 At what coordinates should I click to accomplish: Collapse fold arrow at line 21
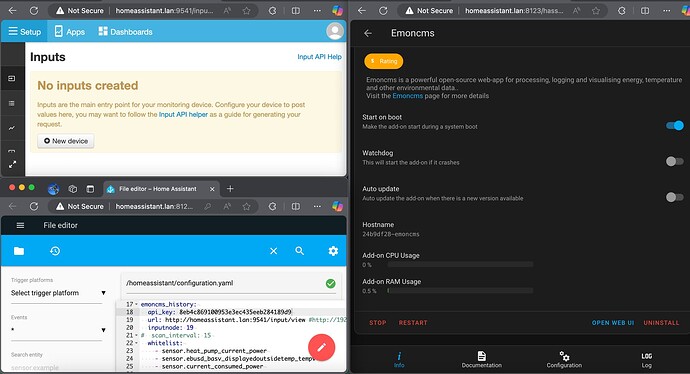(136, 335)
